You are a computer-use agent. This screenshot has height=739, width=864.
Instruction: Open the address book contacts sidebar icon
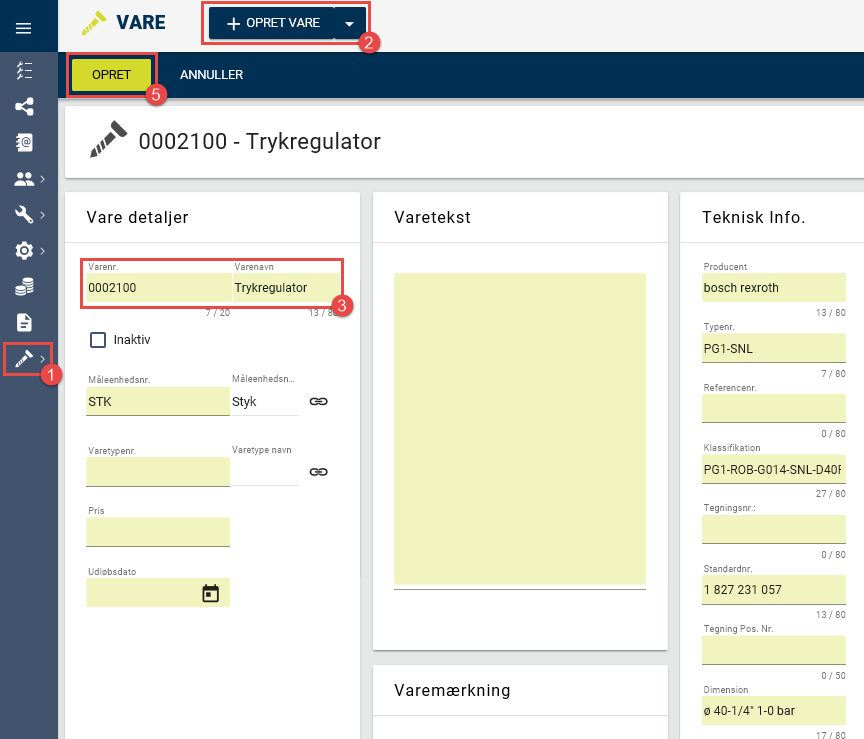click(x=24, y=142)
